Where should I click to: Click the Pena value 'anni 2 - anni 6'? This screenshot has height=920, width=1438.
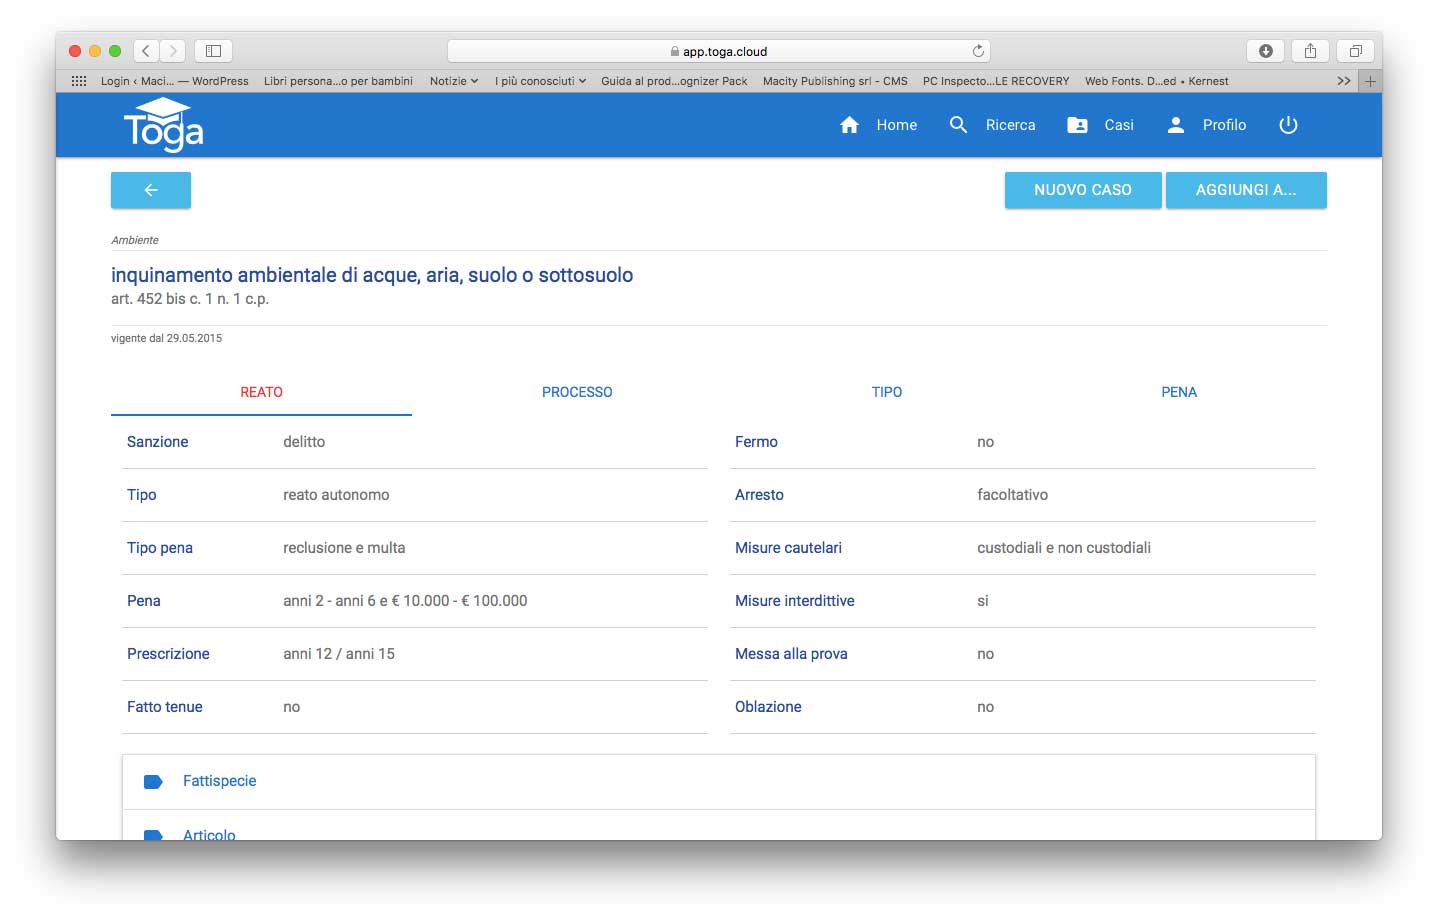coord(405,601)
